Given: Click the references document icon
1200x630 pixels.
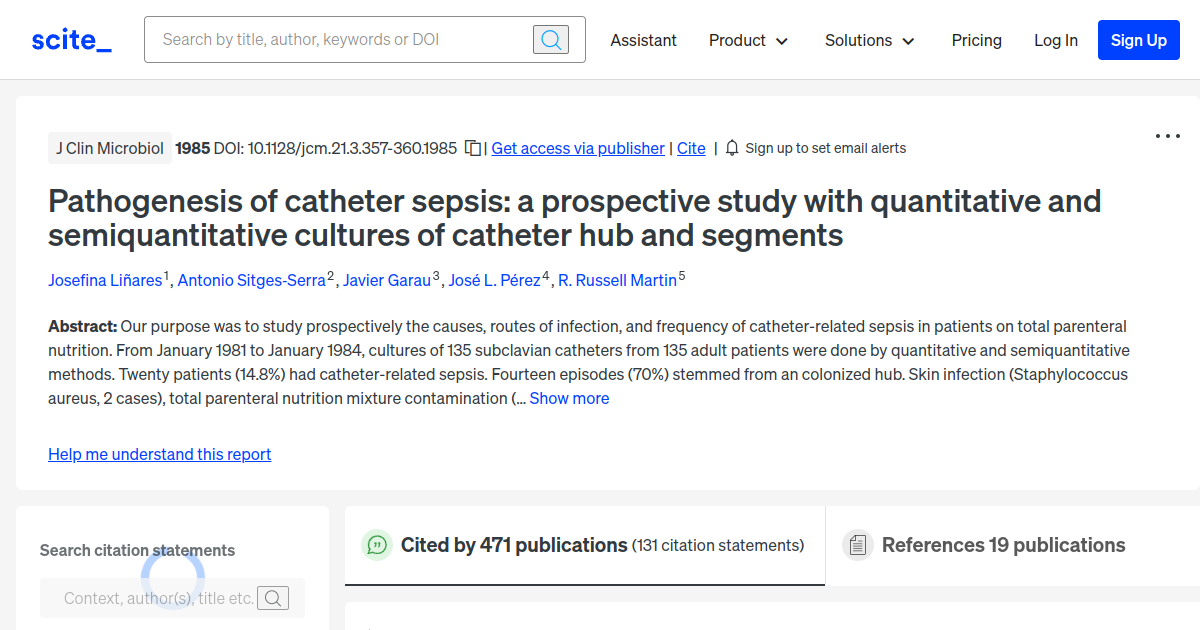Looking at the screenshot, I should coord(858,544).
